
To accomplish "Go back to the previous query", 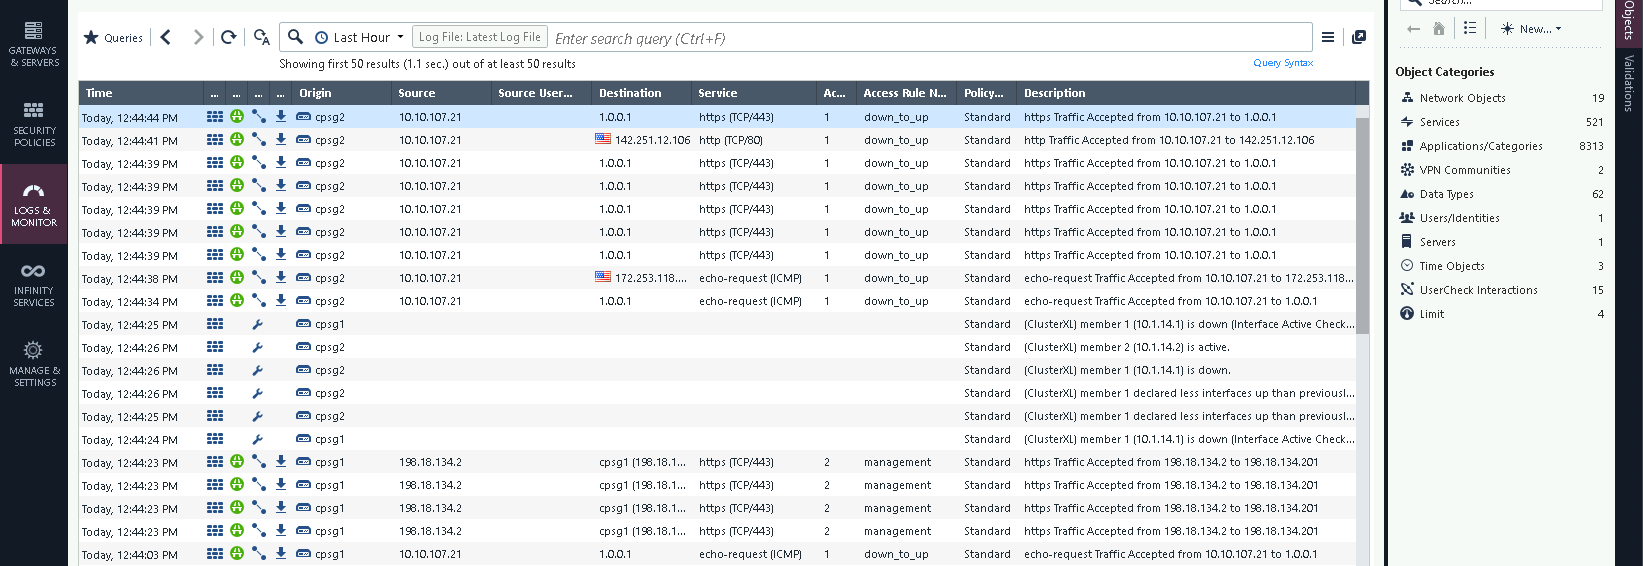I will [x=166, y=38].
